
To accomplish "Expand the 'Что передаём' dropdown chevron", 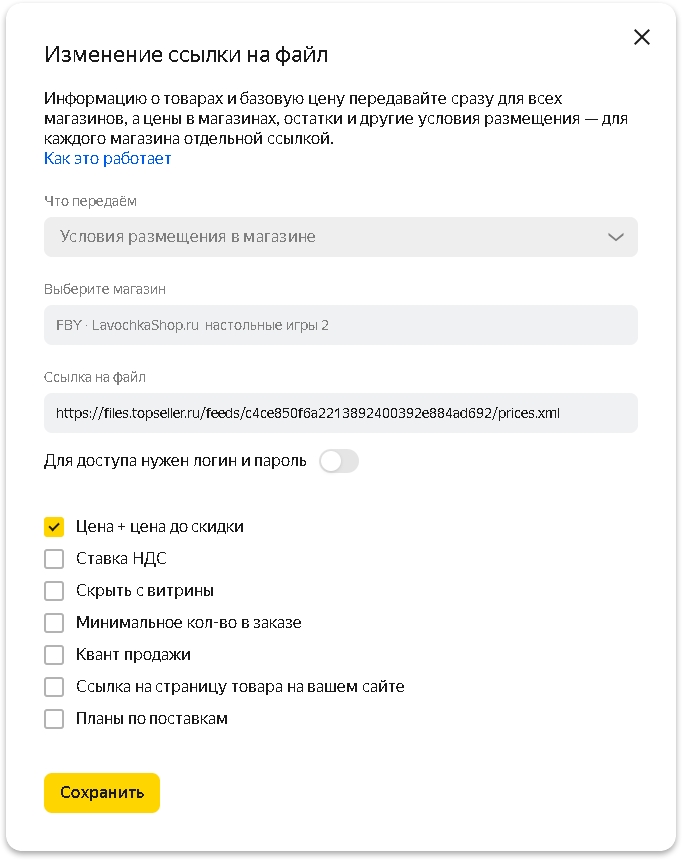I will [616, 237].
